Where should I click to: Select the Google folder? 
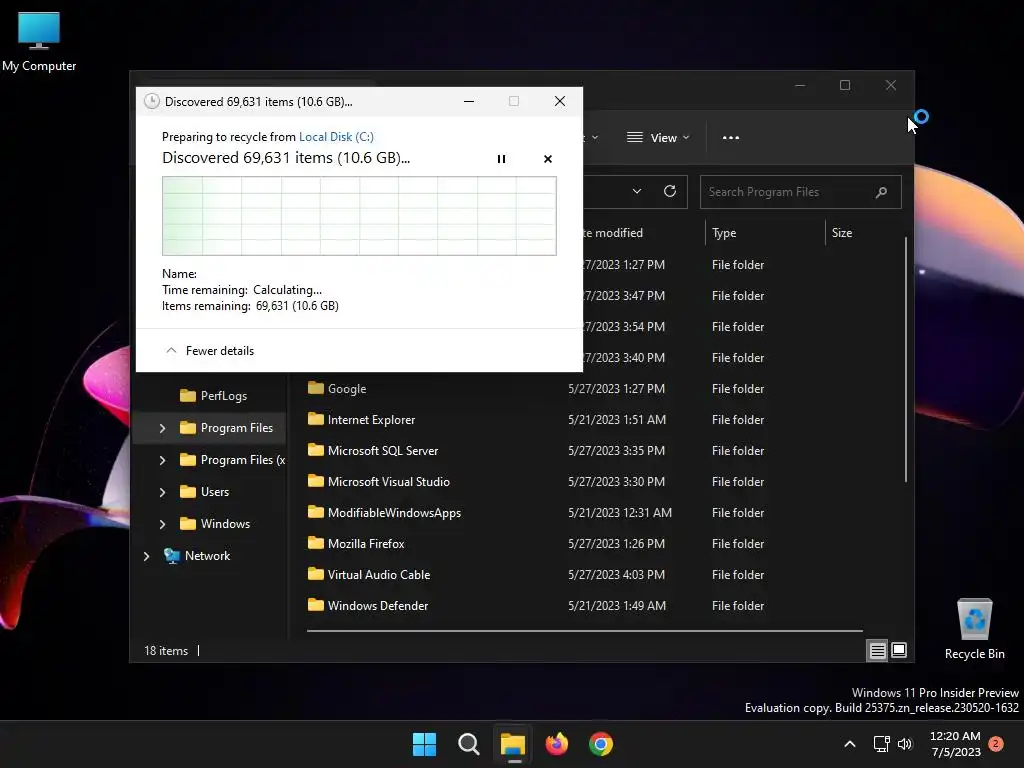(347, 389)
